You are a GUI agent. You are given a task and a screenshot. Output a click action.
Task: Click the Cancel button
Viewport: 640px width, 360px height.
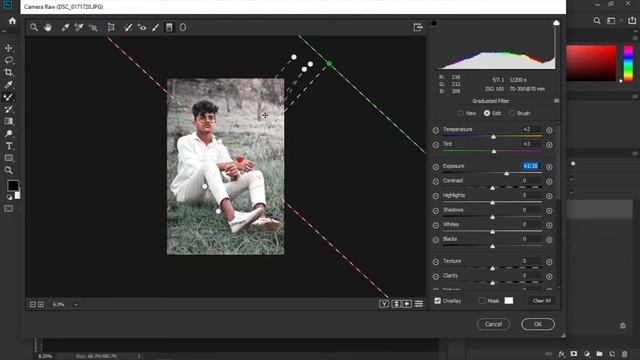click(493, 324)
